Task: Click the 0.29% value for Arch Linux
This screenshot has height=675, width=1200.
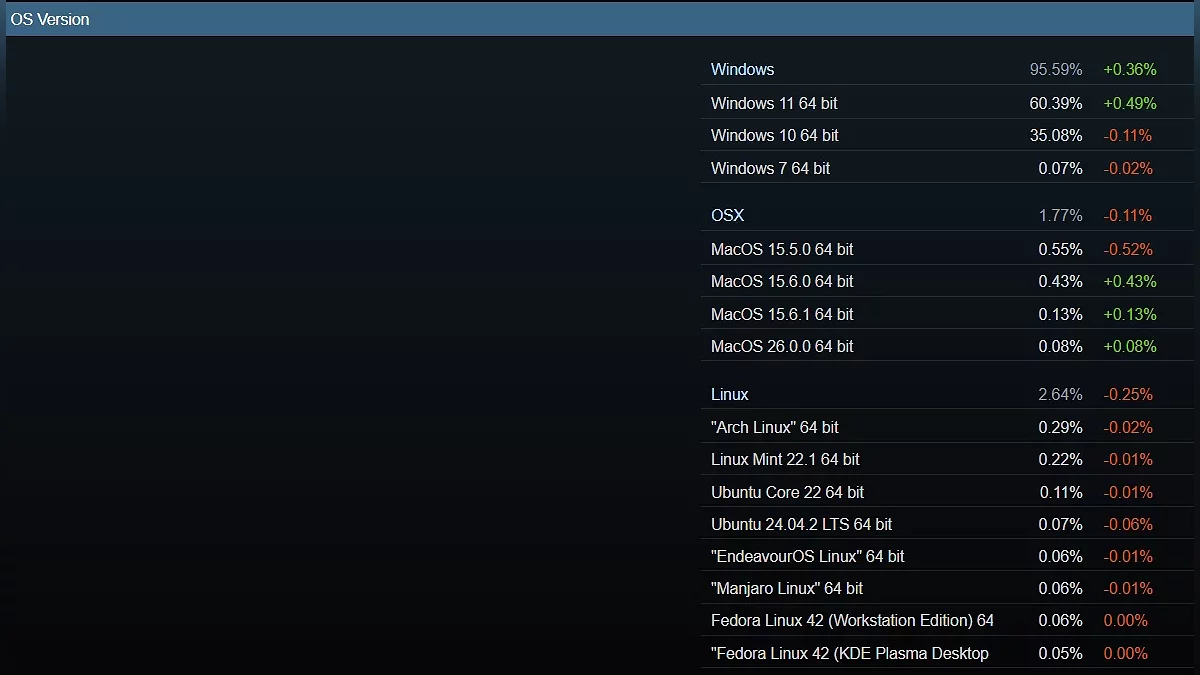Action: click(1060, 427)
